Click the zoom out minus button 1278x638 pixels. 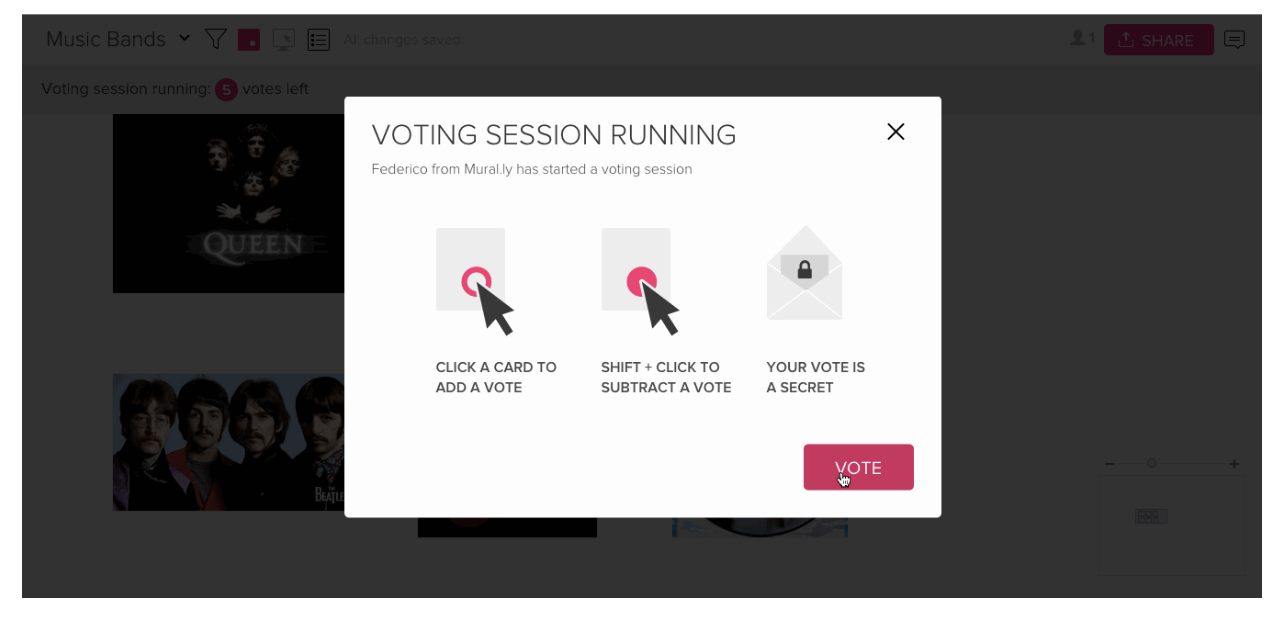[x=1110, y=464]
